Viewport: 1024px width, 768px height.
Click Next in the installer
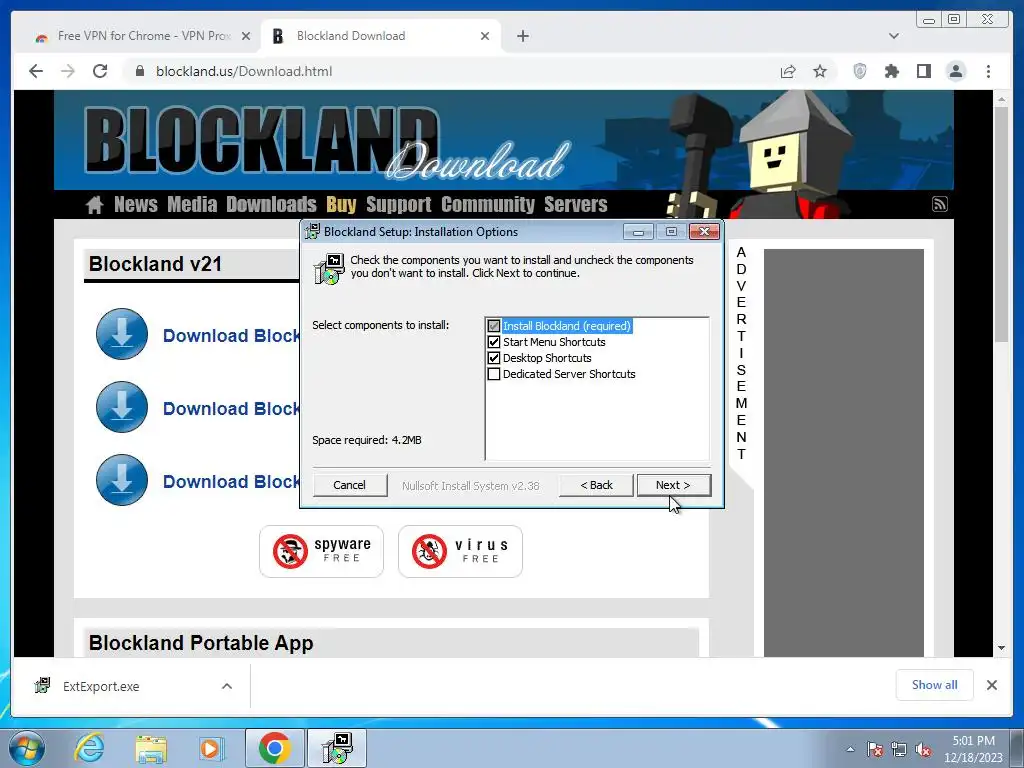[x=673, y=485]
